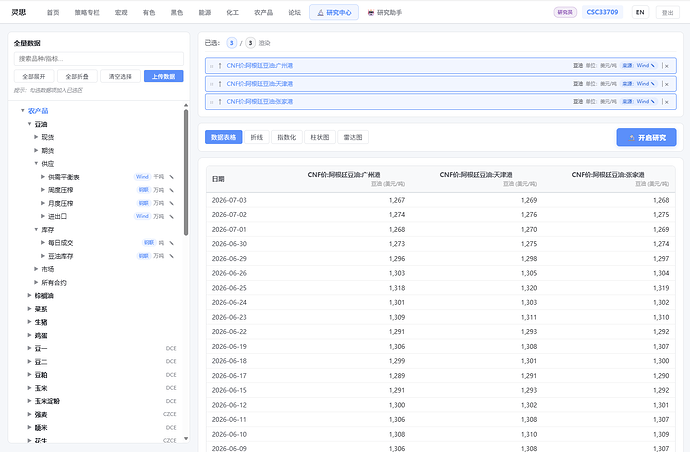Select the 生猪 tree row
Viewport: 690px width, 452px height.
coord(41,322)
